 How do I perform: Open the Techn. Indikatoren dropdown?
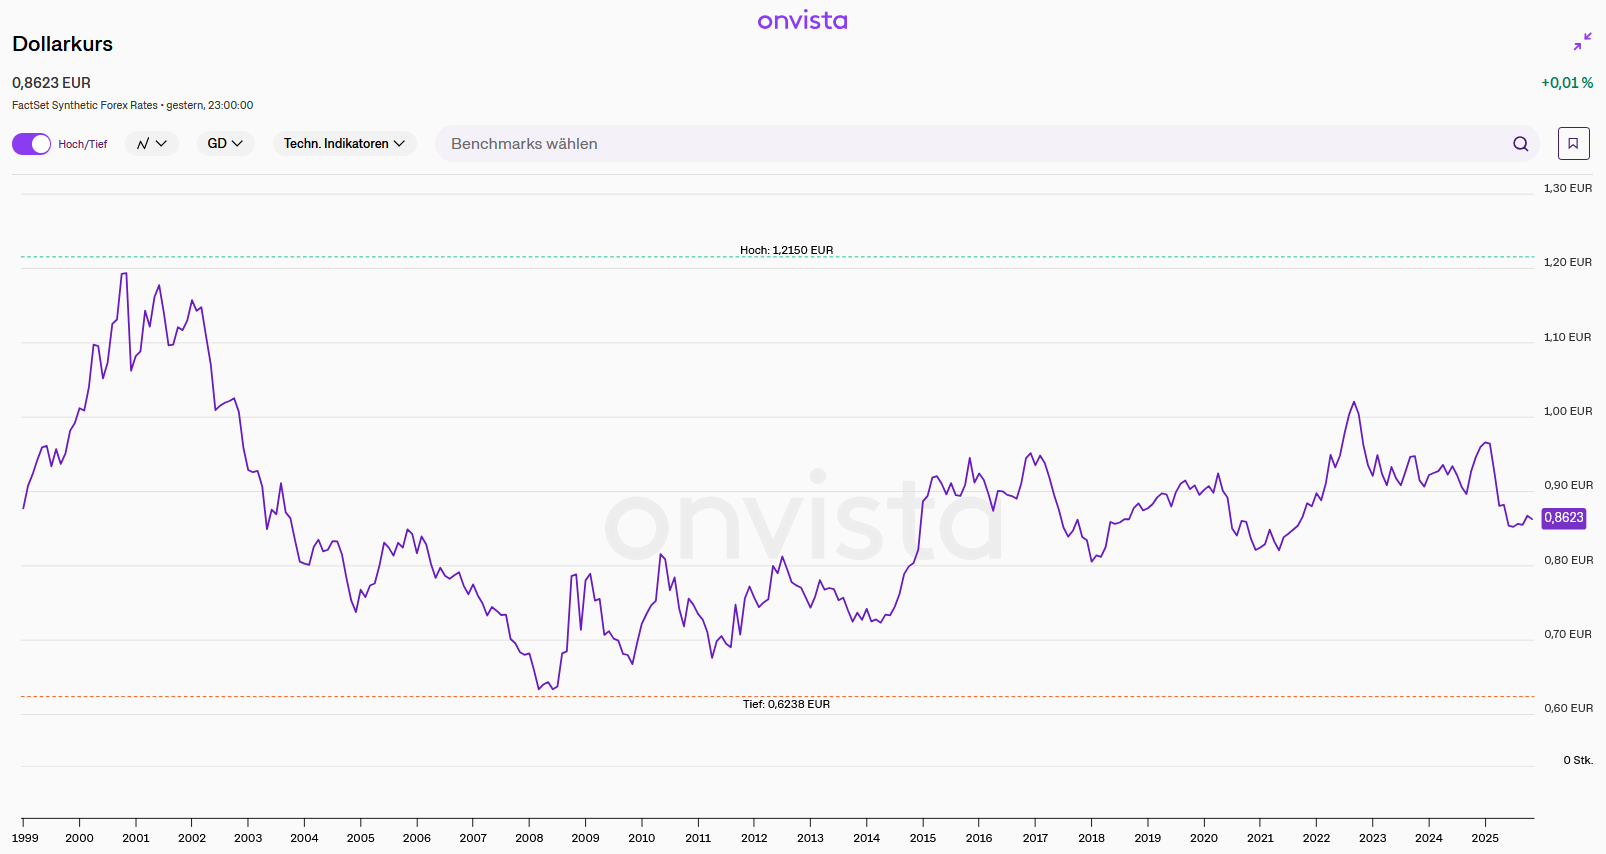344,144
